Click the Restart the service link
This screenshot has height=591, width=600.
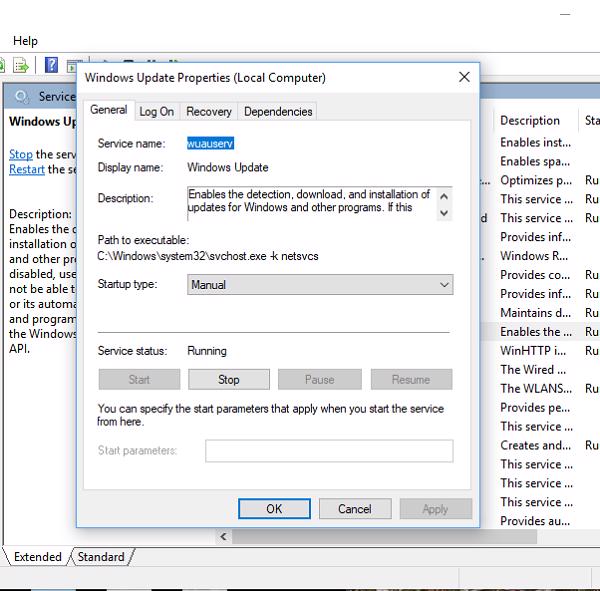pyautogui.click(x=27, y=169)
